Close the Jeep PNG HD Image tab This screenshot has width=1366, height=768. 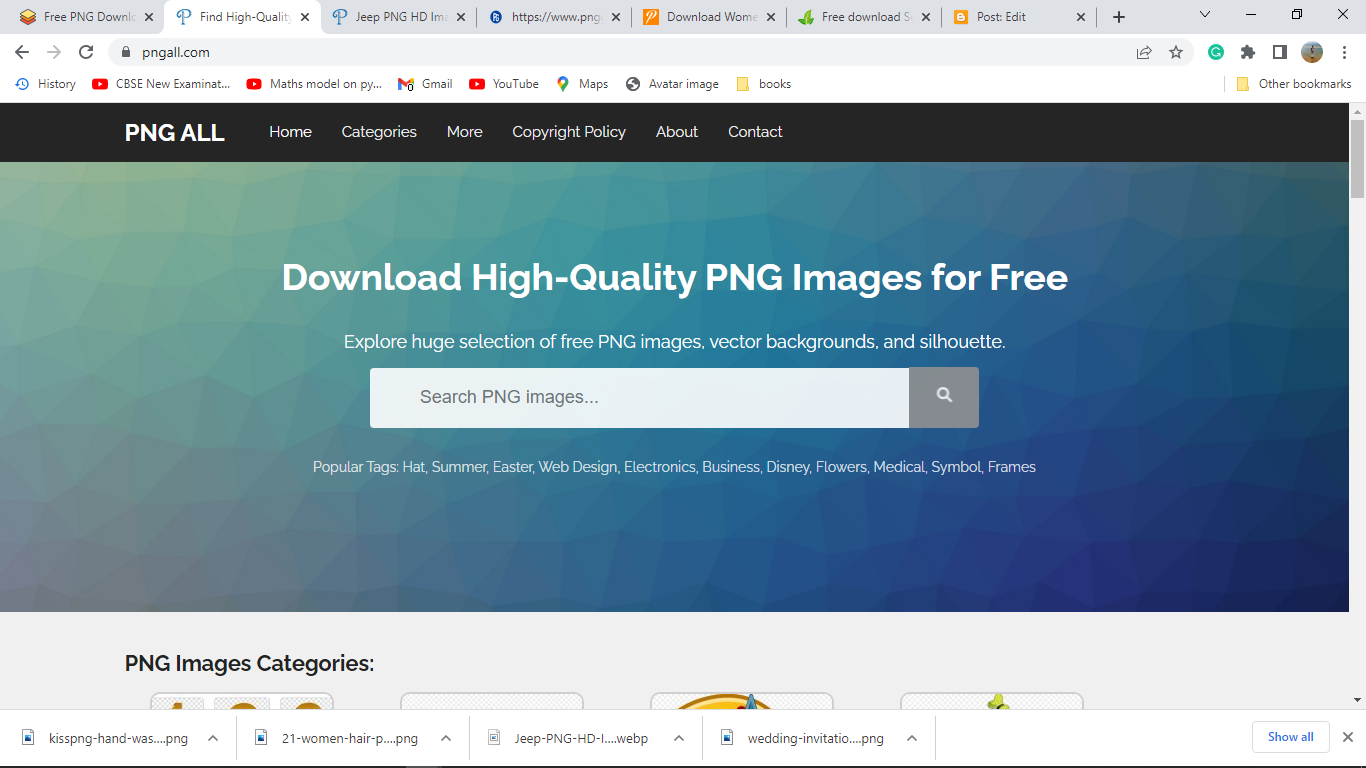point(461,17)
